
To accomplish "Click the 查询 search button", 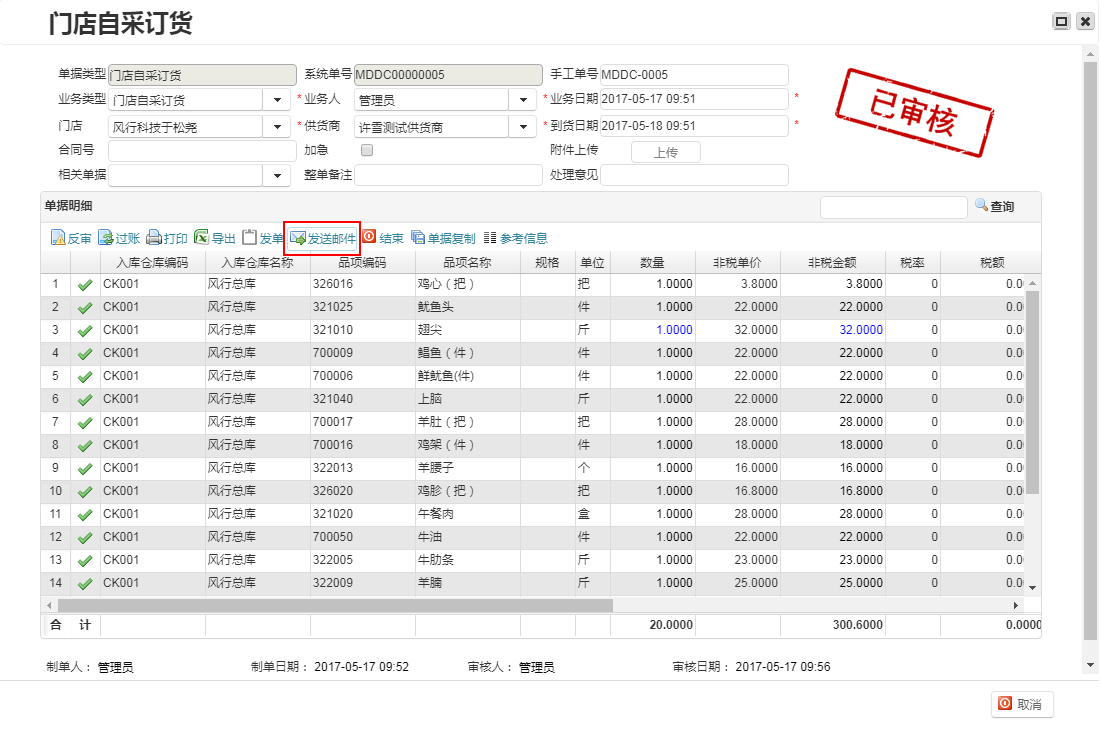I will point(995,207).
